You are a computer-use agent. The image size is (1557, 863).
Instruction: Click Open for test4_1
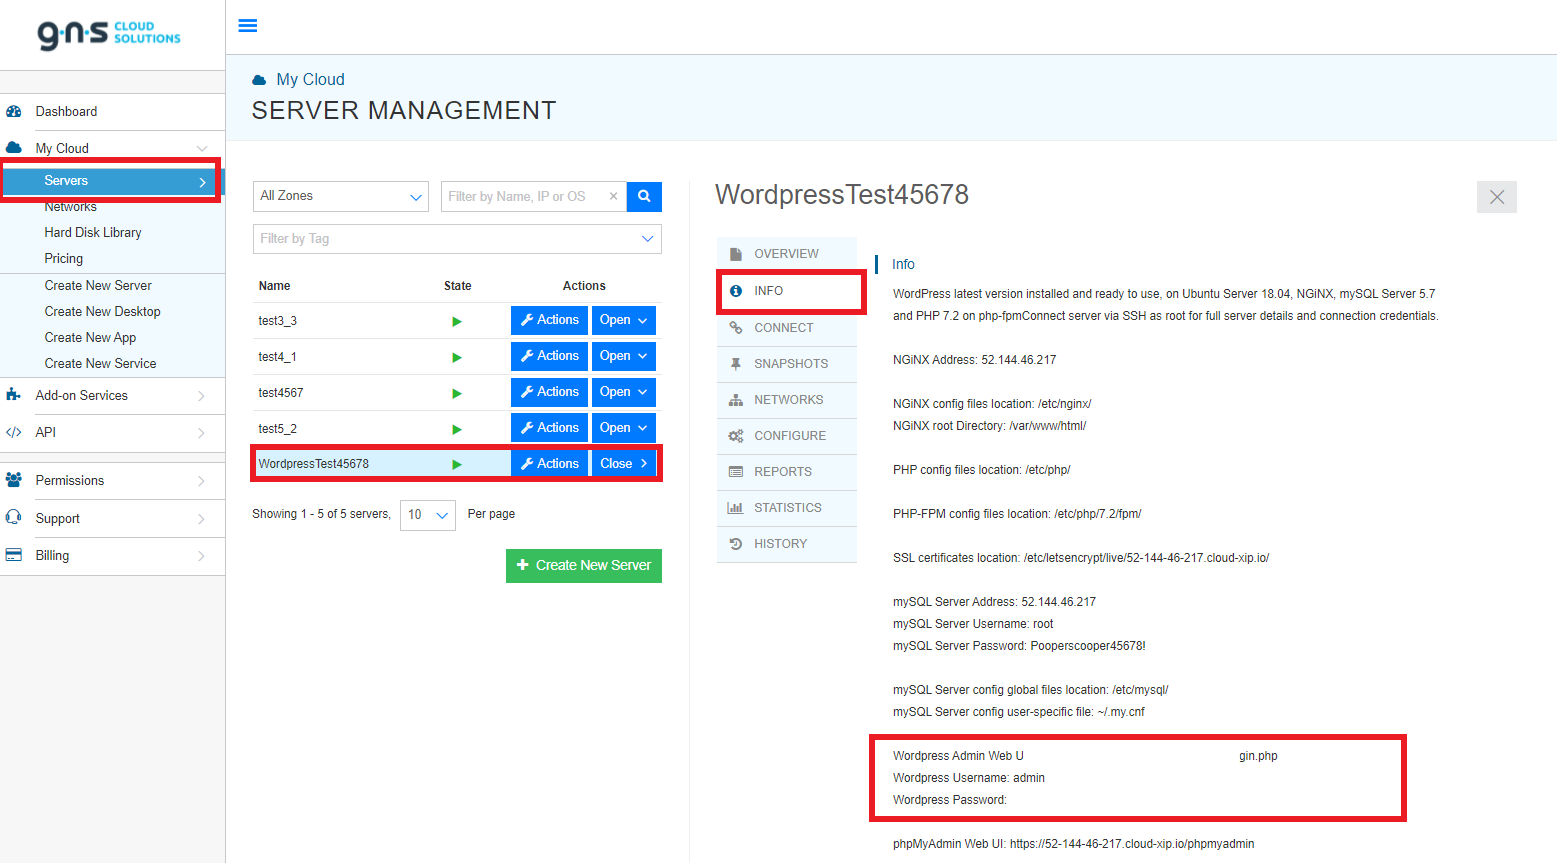pyautogui.click(x=624, y=356)
